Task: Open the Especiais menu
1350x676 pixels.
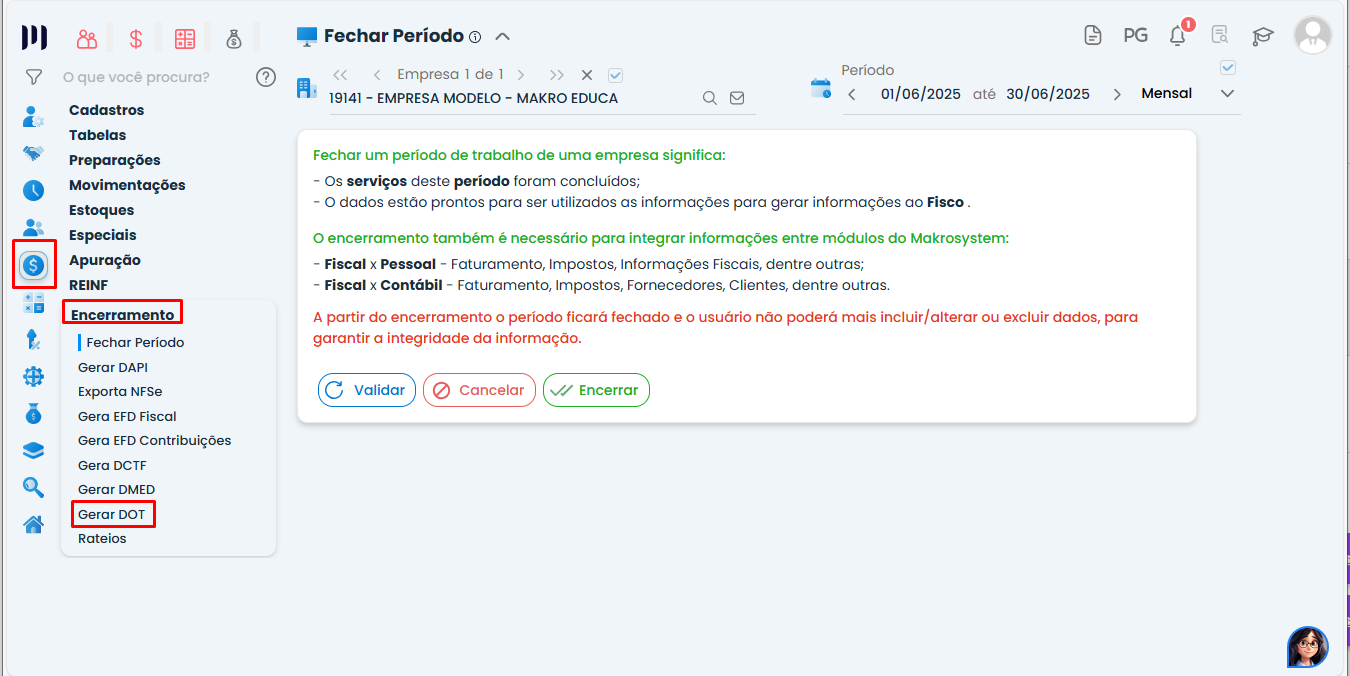Action: click(x=103, y=235)
